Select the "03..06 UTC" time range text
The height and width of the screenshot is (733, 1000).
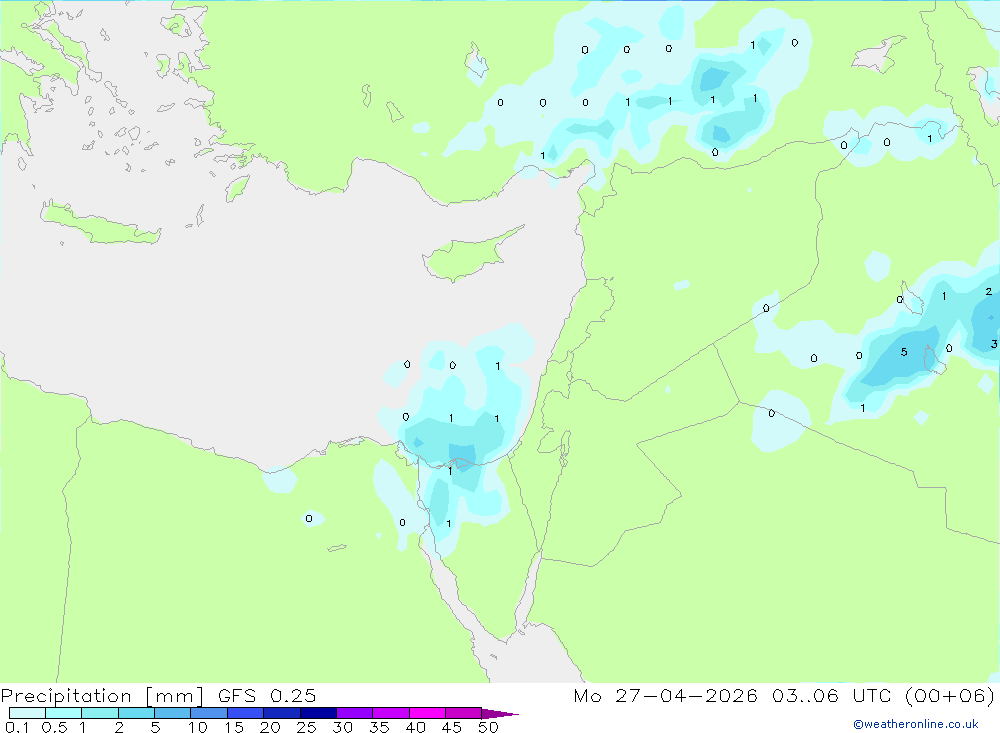coord(832,696)
